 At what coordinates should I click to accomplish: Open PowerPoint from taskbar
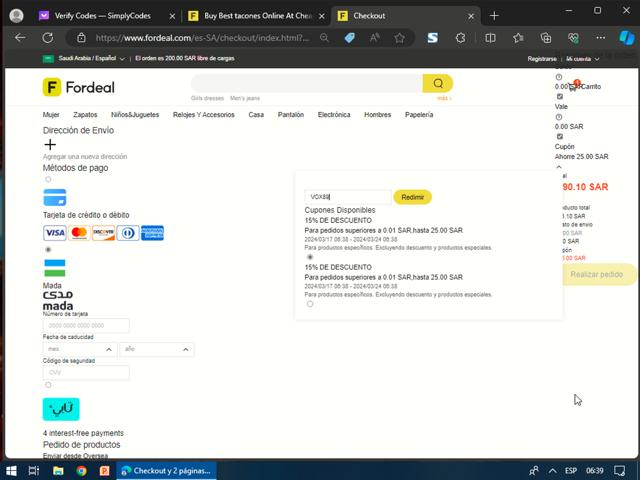tap(104, 471)
